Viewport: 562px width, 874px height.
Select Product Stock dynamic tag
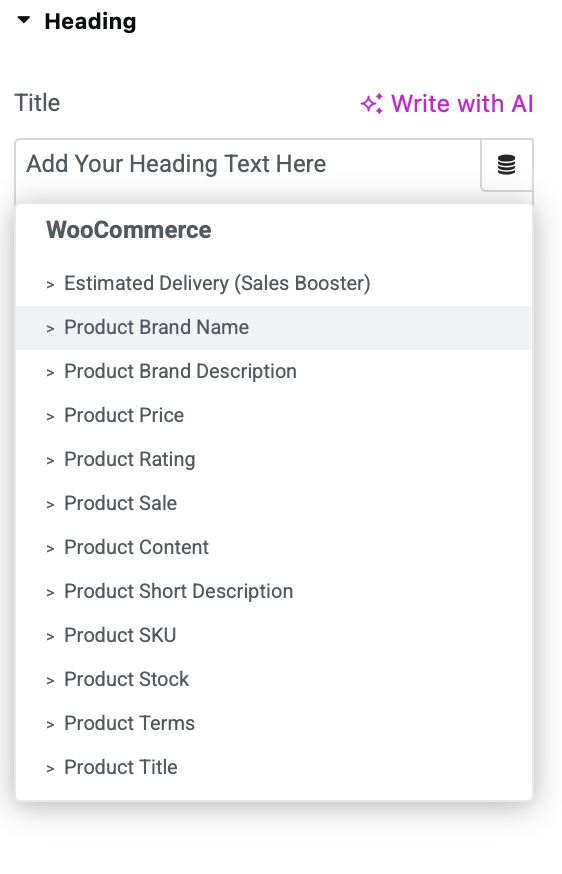point(274,680)
